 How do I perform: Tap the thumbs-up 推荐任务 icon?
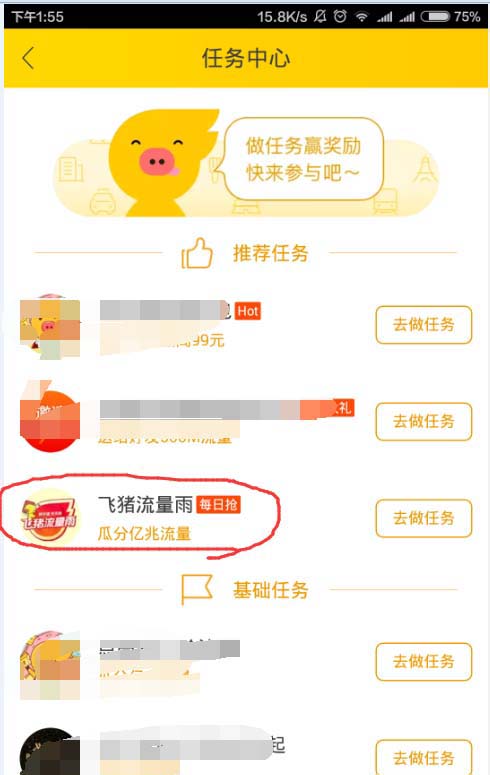[x=197, y=253]
